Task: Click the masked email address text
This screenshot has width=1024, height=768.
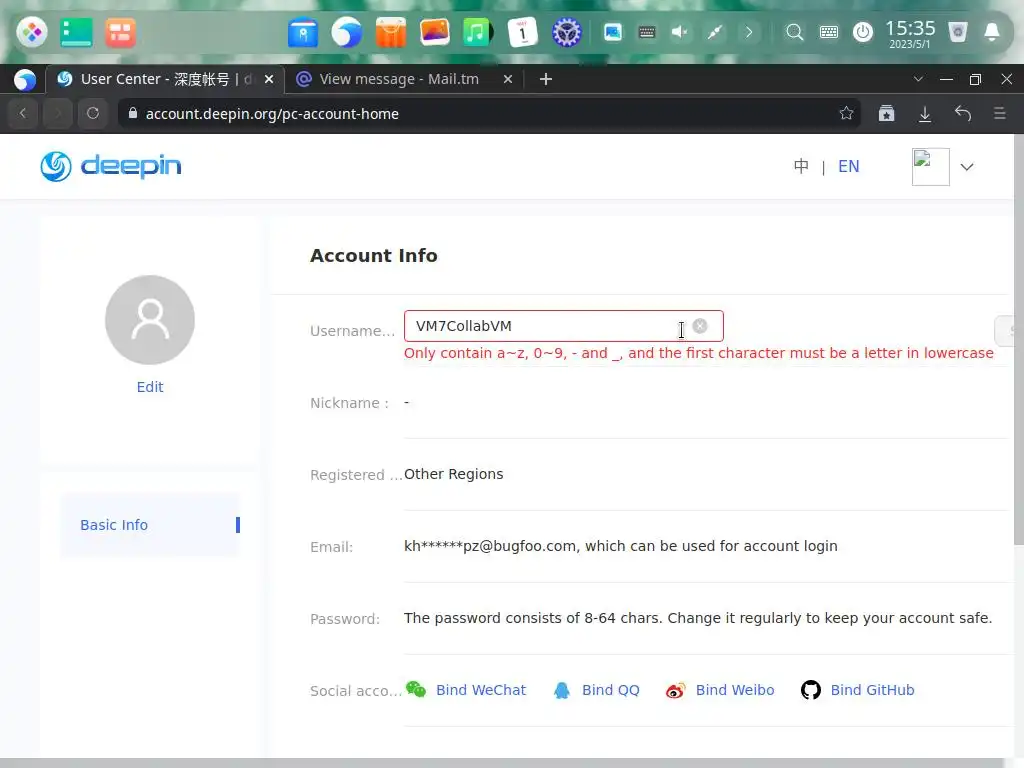Action: 490,546
